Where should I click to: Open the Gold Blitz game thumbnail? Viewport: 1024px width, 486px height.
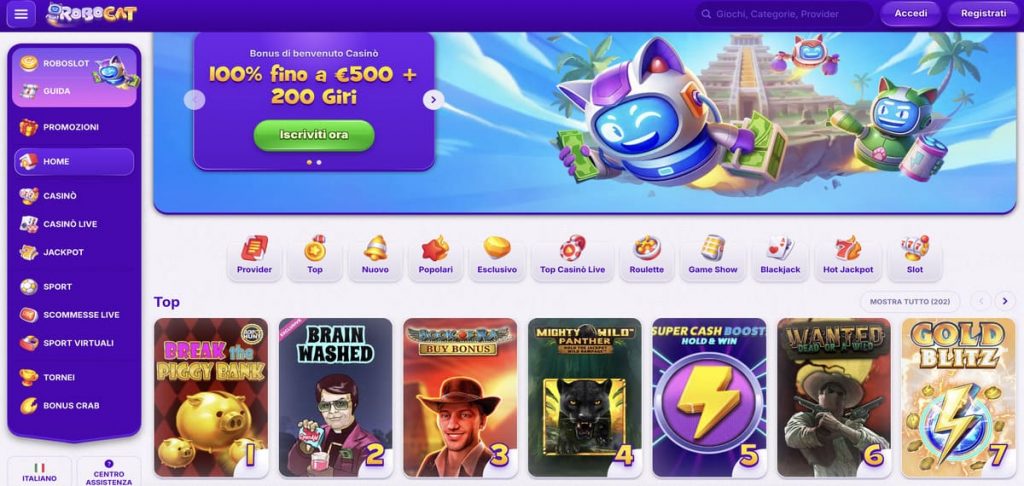(x=958, y=398)
